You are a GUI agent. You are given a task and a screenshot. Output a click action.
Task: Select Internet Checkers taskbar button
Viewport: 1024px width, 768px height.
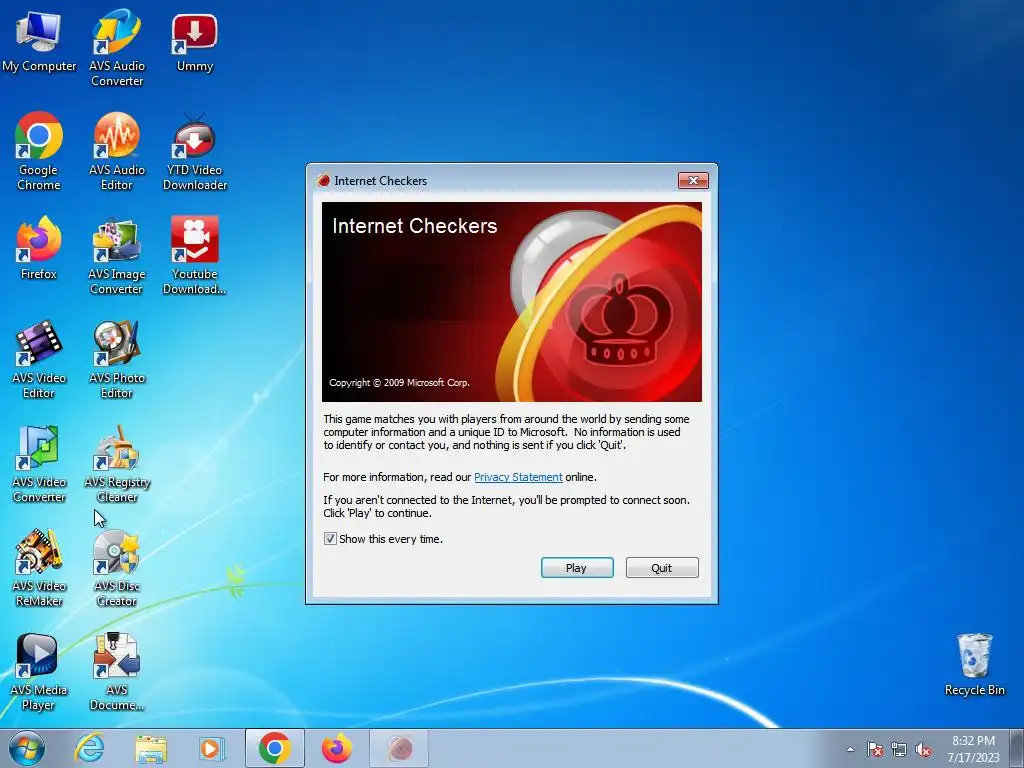coord(400,748)
